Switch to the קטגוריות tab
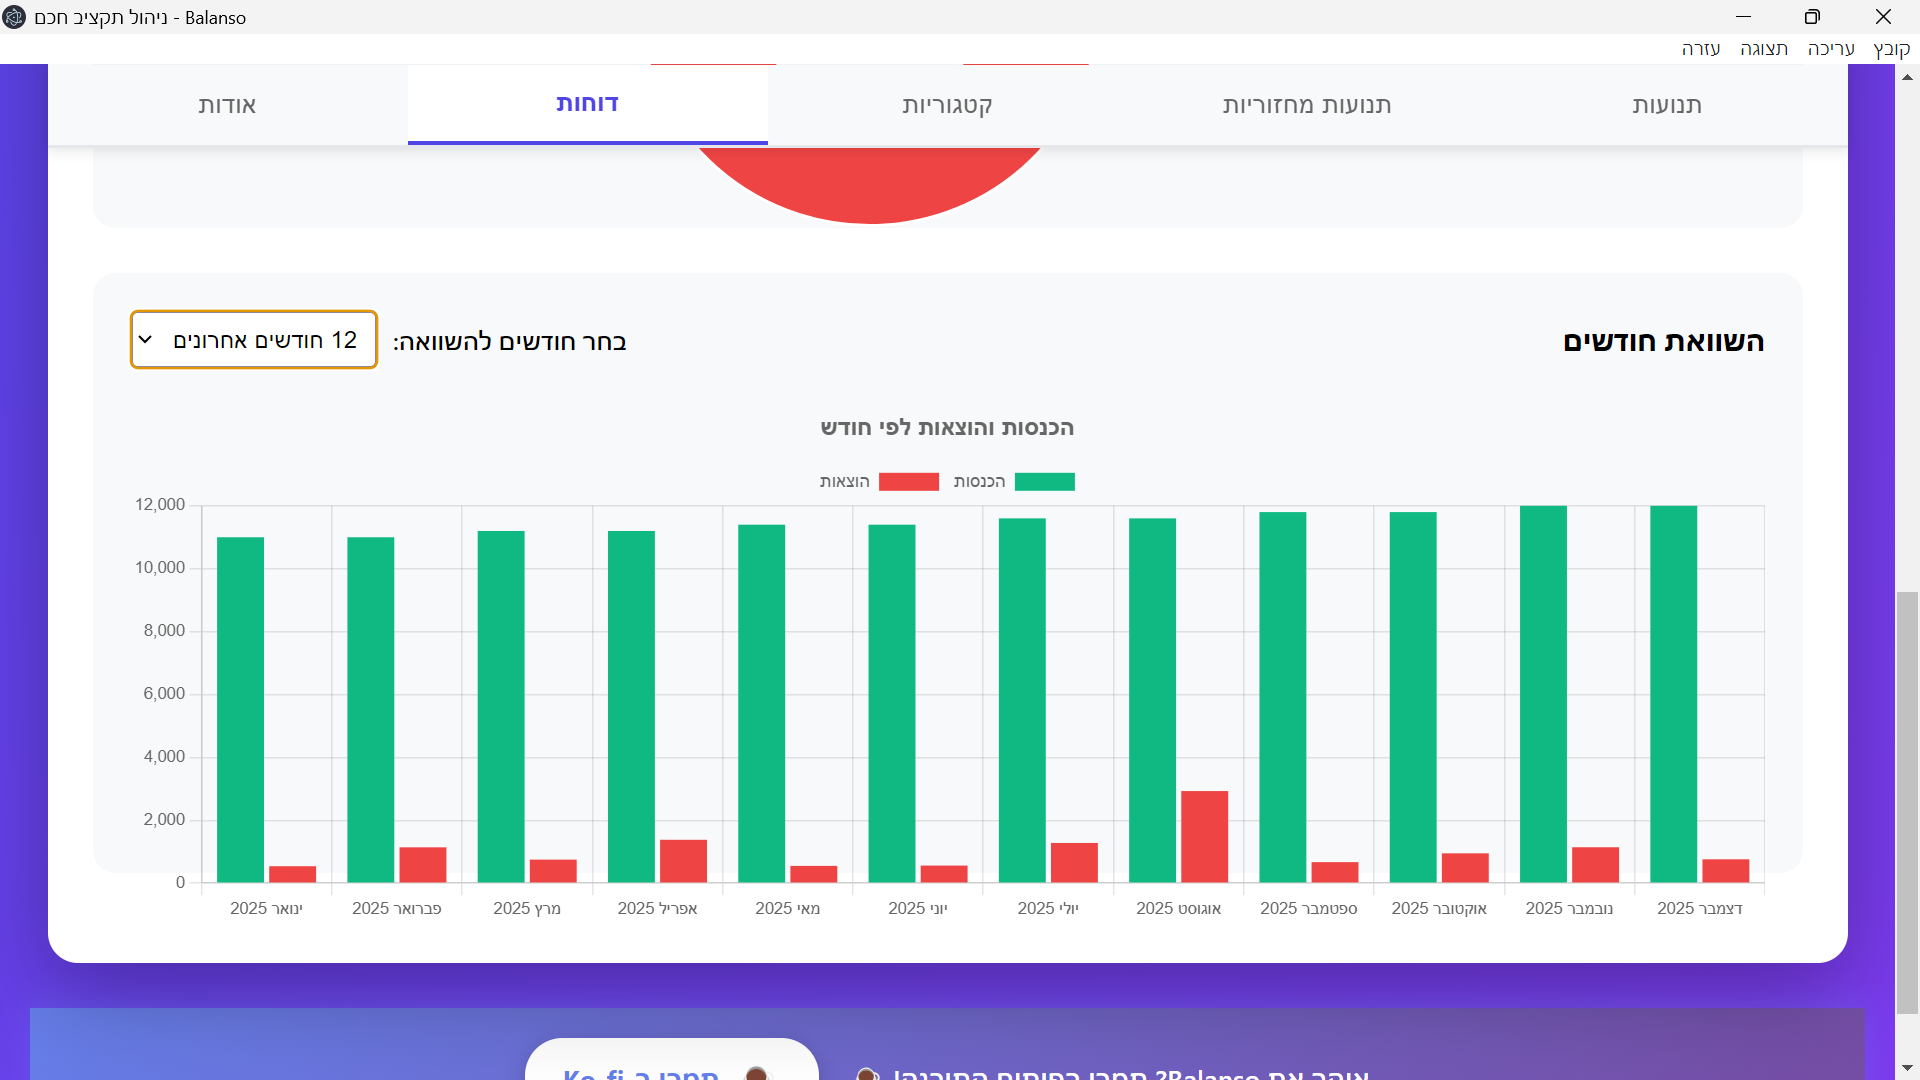 pyautogui.click(x=947, y=105)
